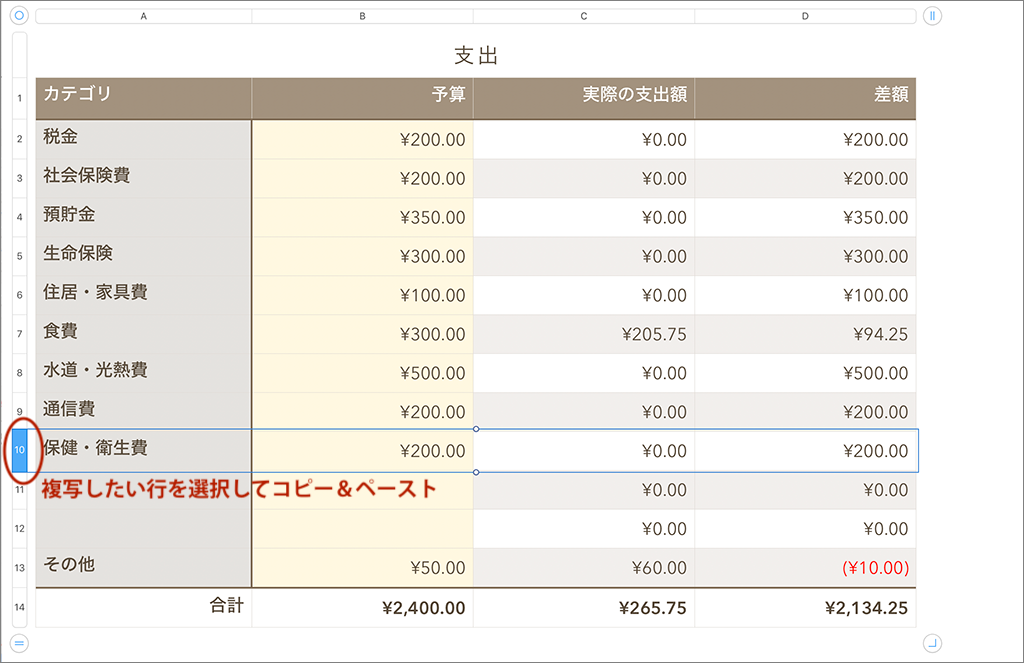Select the 保健・衛生費 category cell
The image size is (1024, 663).
point(144,450)
